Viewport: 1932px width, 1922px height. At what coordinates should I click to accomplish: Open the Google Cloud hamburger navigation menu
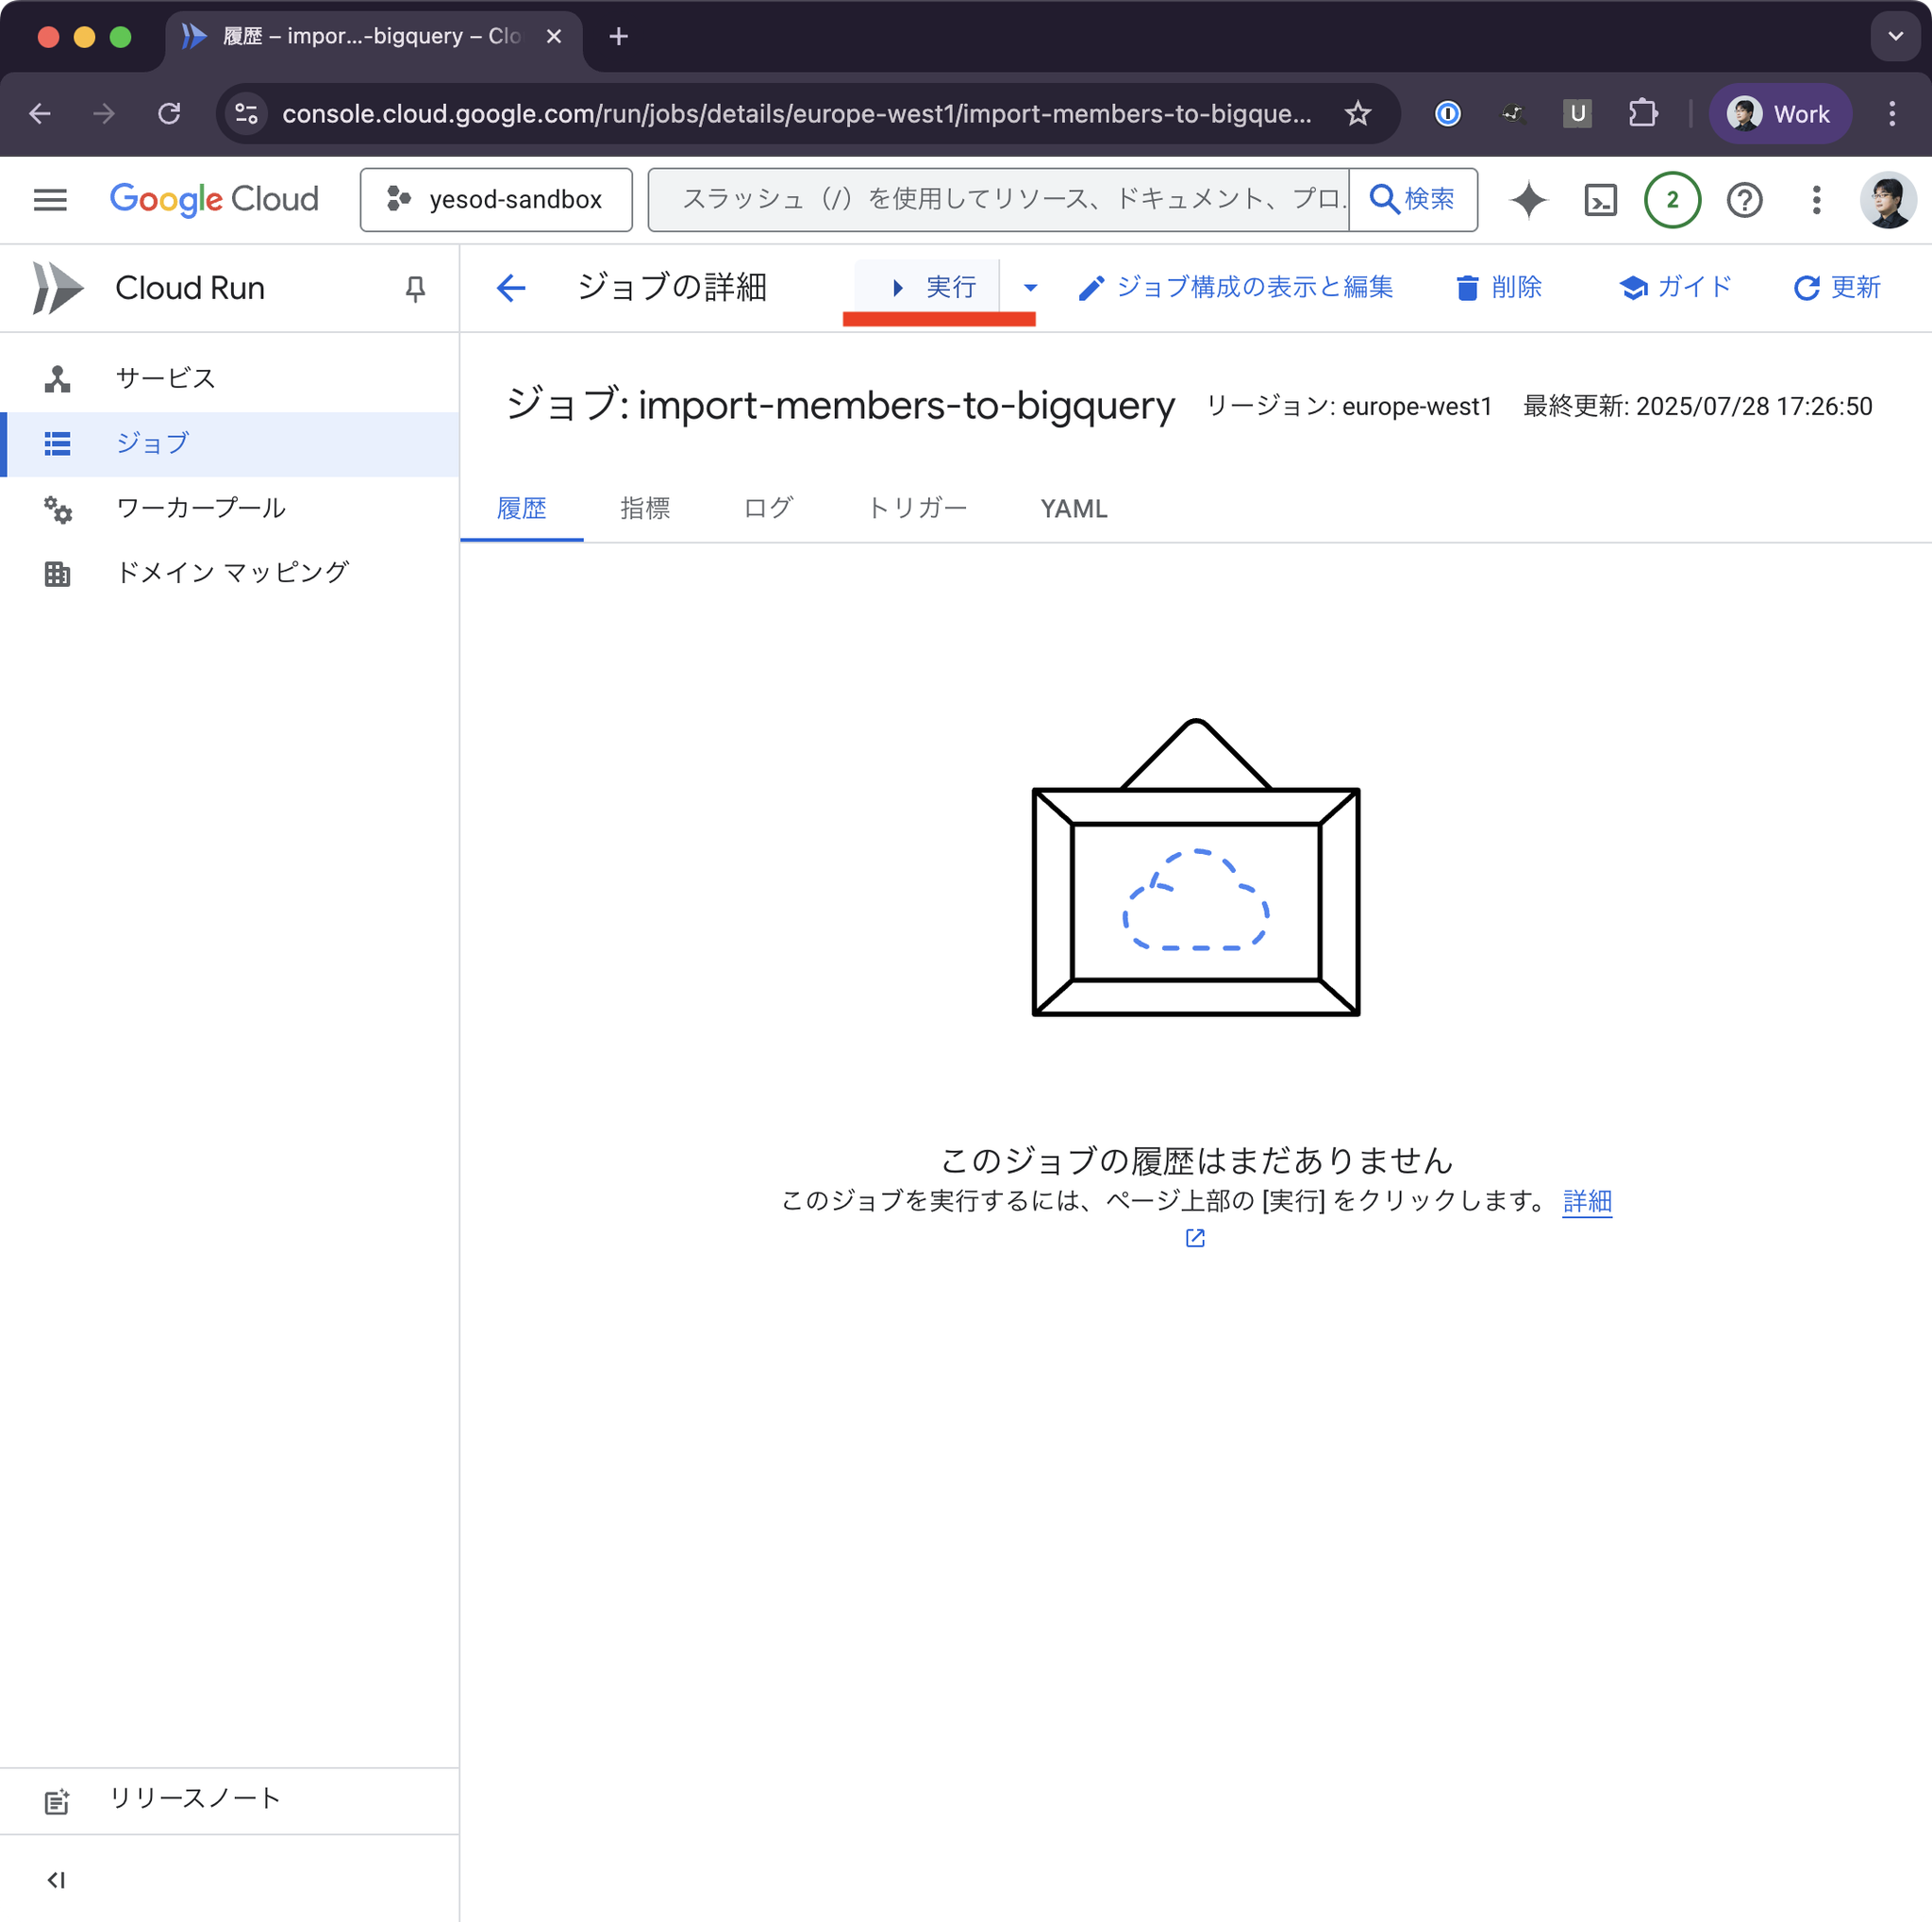(x=50, y=200)
